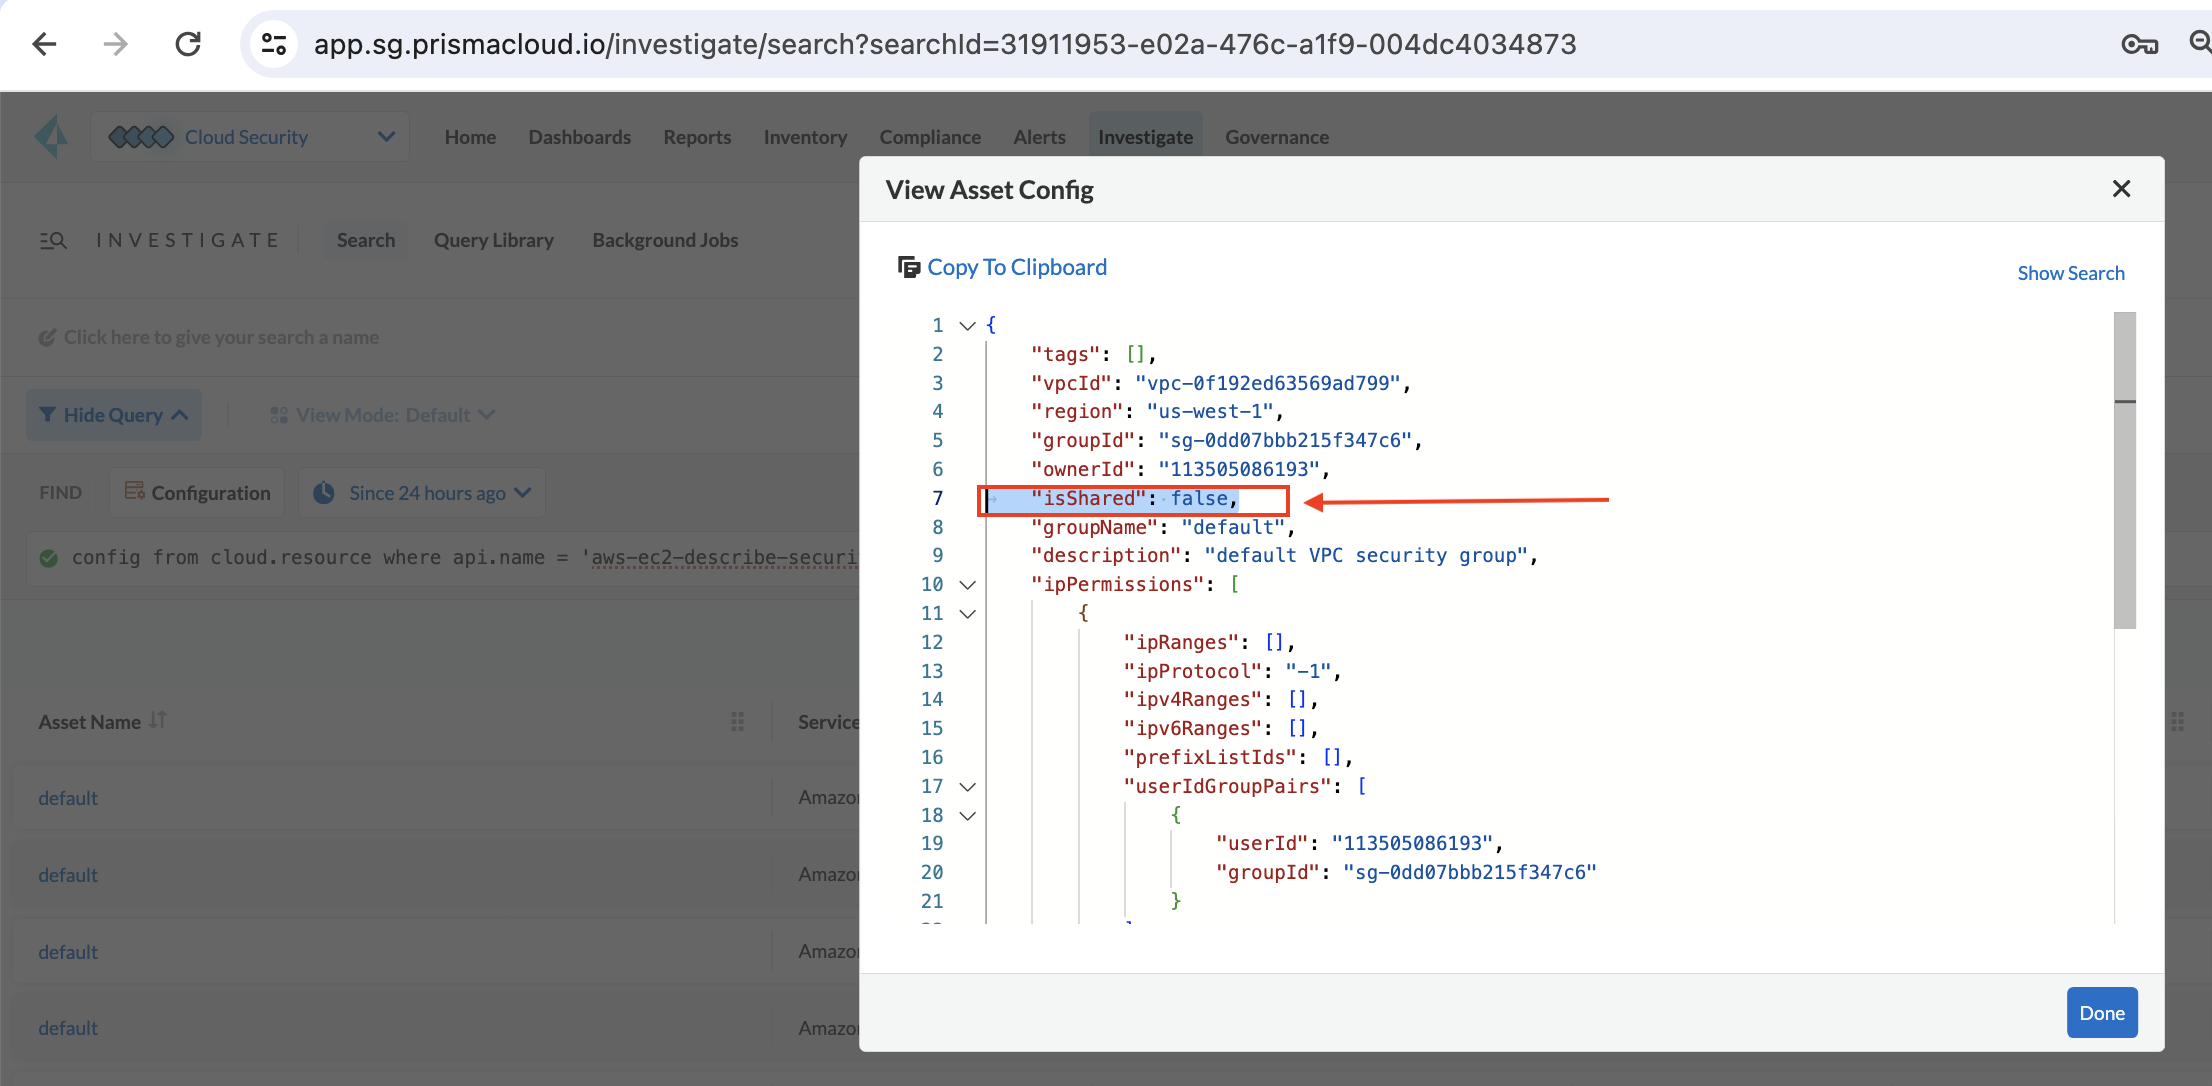Click the Asset Name sort icon

pyautogui.click(x=158, y=720)
